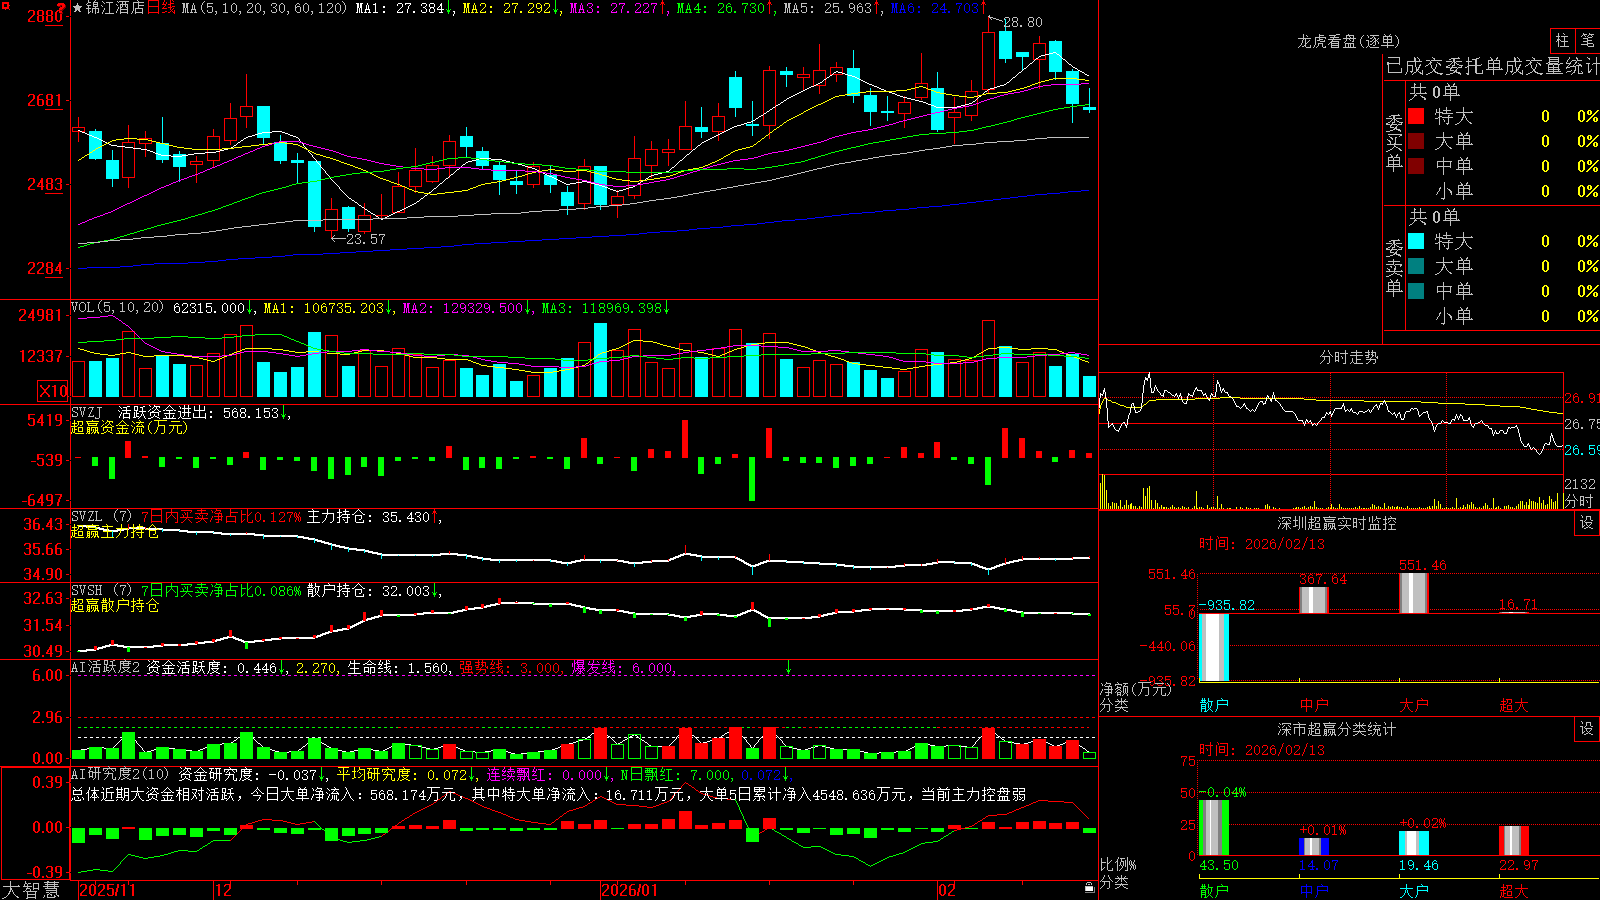
Task: Click the 时间: 2026/02/13 label in 实时监控
Action: [x=1262, y=544]
